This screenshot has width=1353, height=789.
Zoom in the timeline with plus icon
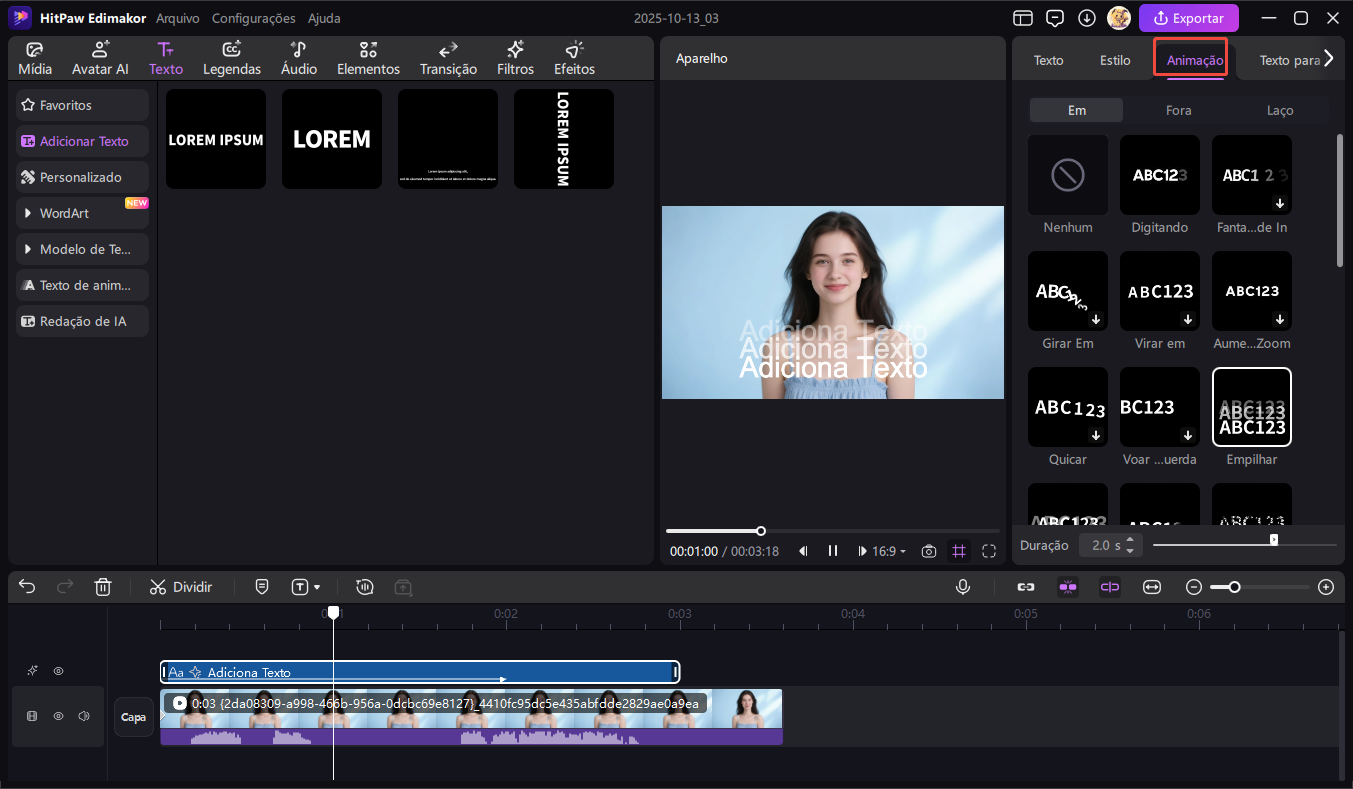click(x=1326, y=587)
